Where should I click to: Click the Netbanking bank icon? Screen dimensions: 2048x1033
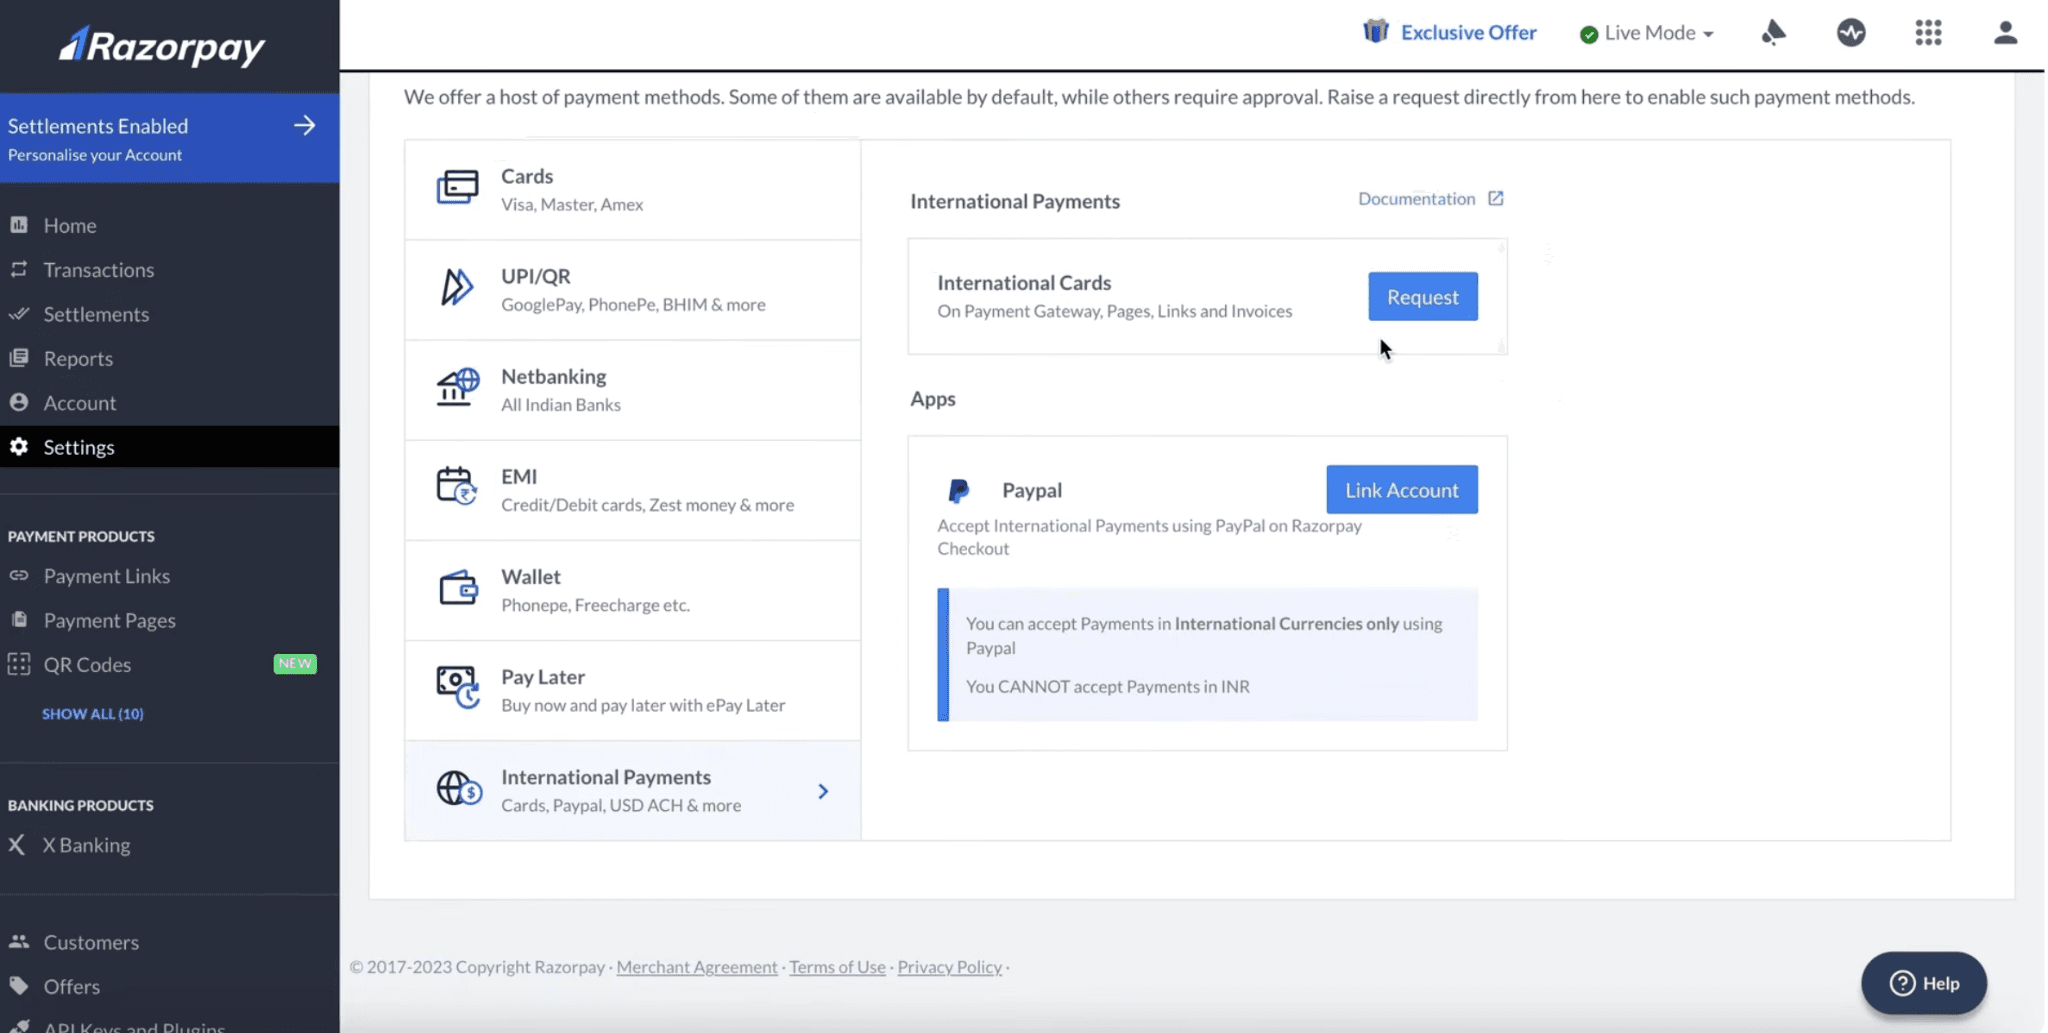click(x=457, y=387)
